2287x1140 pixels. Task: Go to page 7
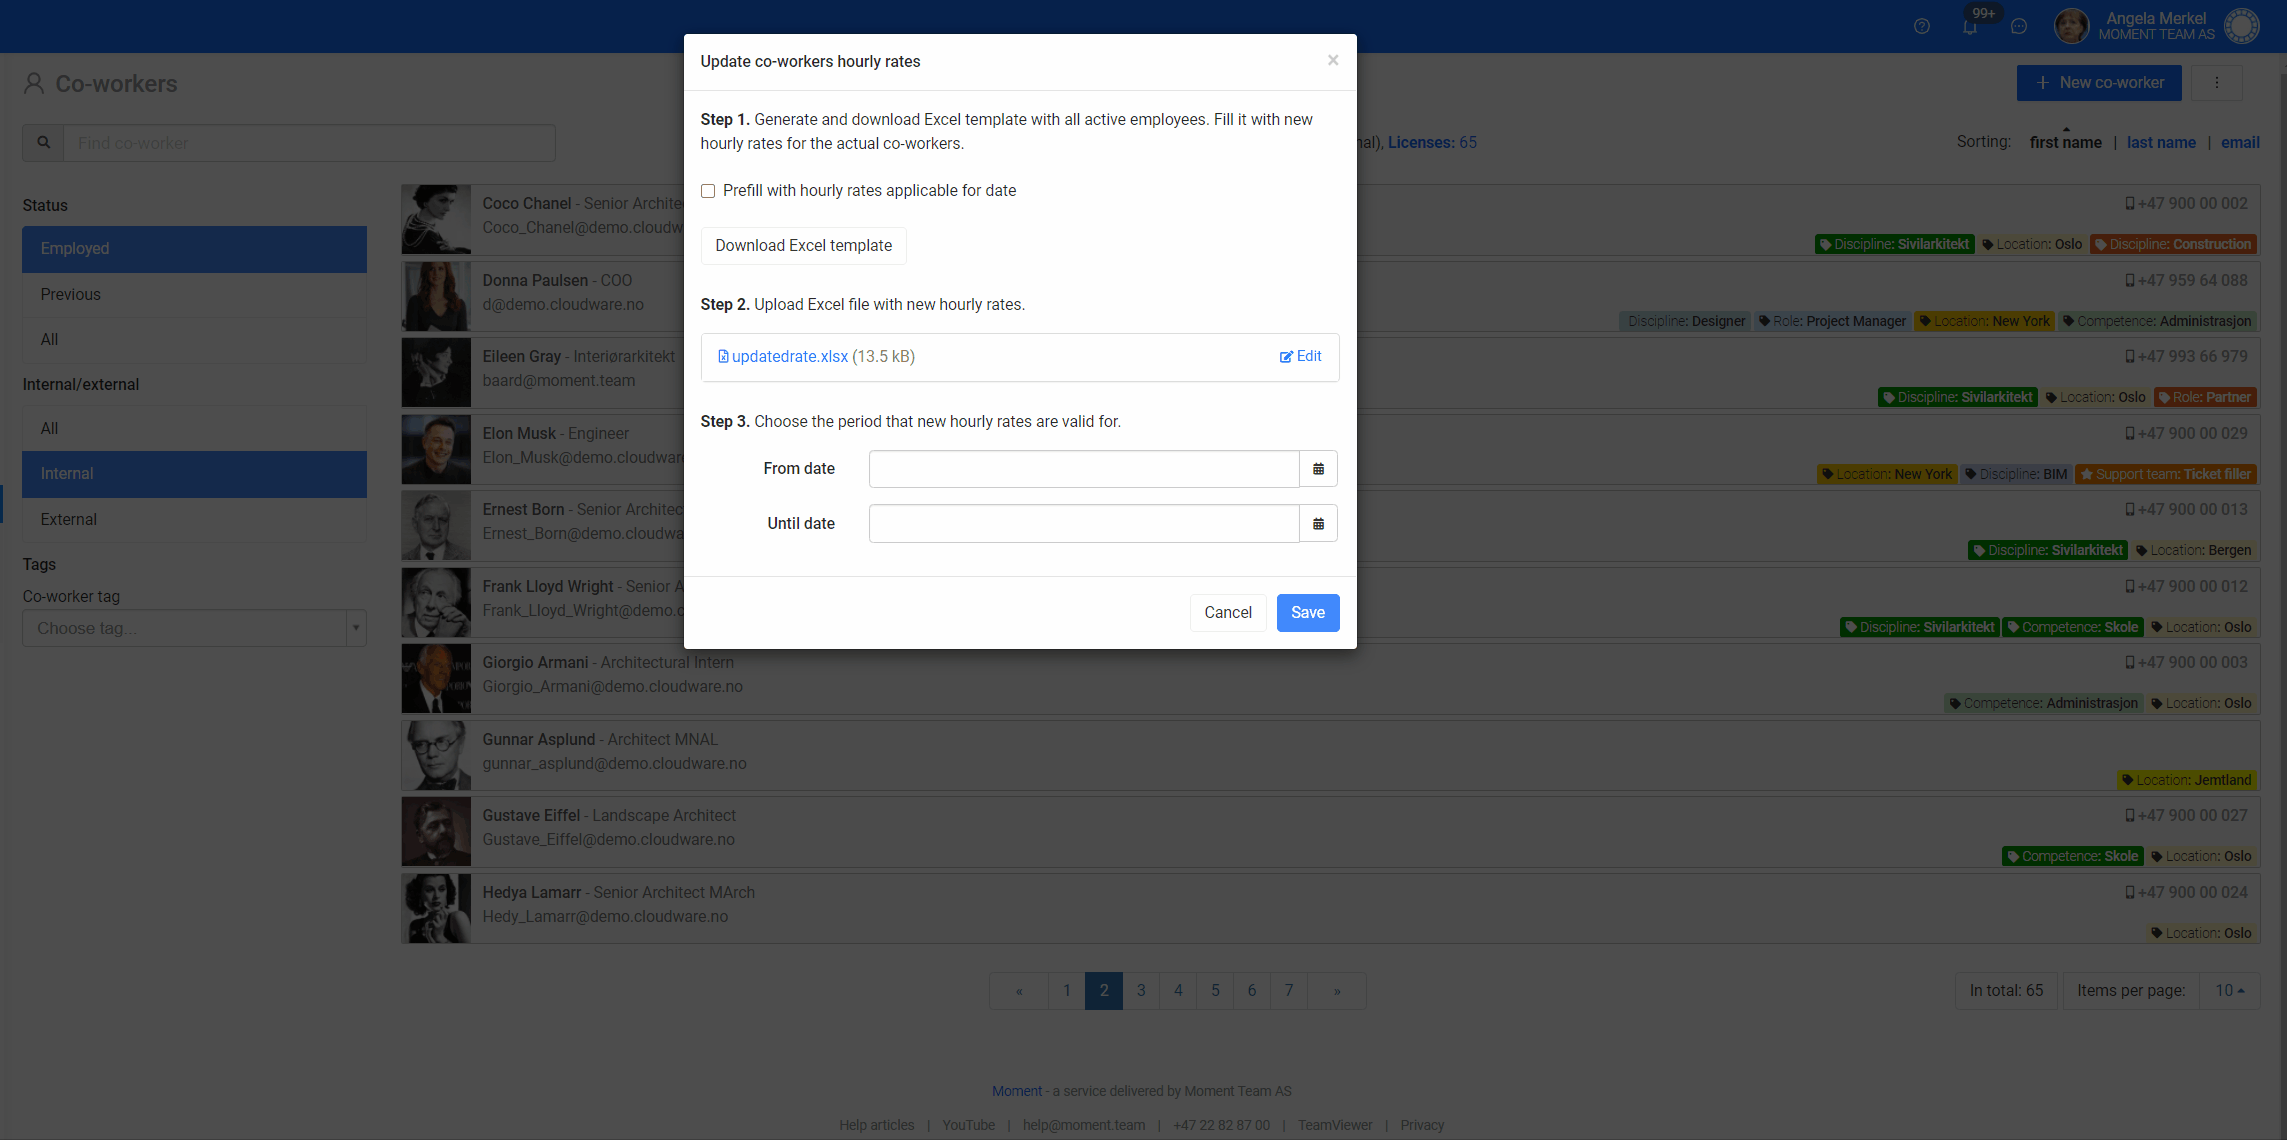click(x=1288, y=991)
